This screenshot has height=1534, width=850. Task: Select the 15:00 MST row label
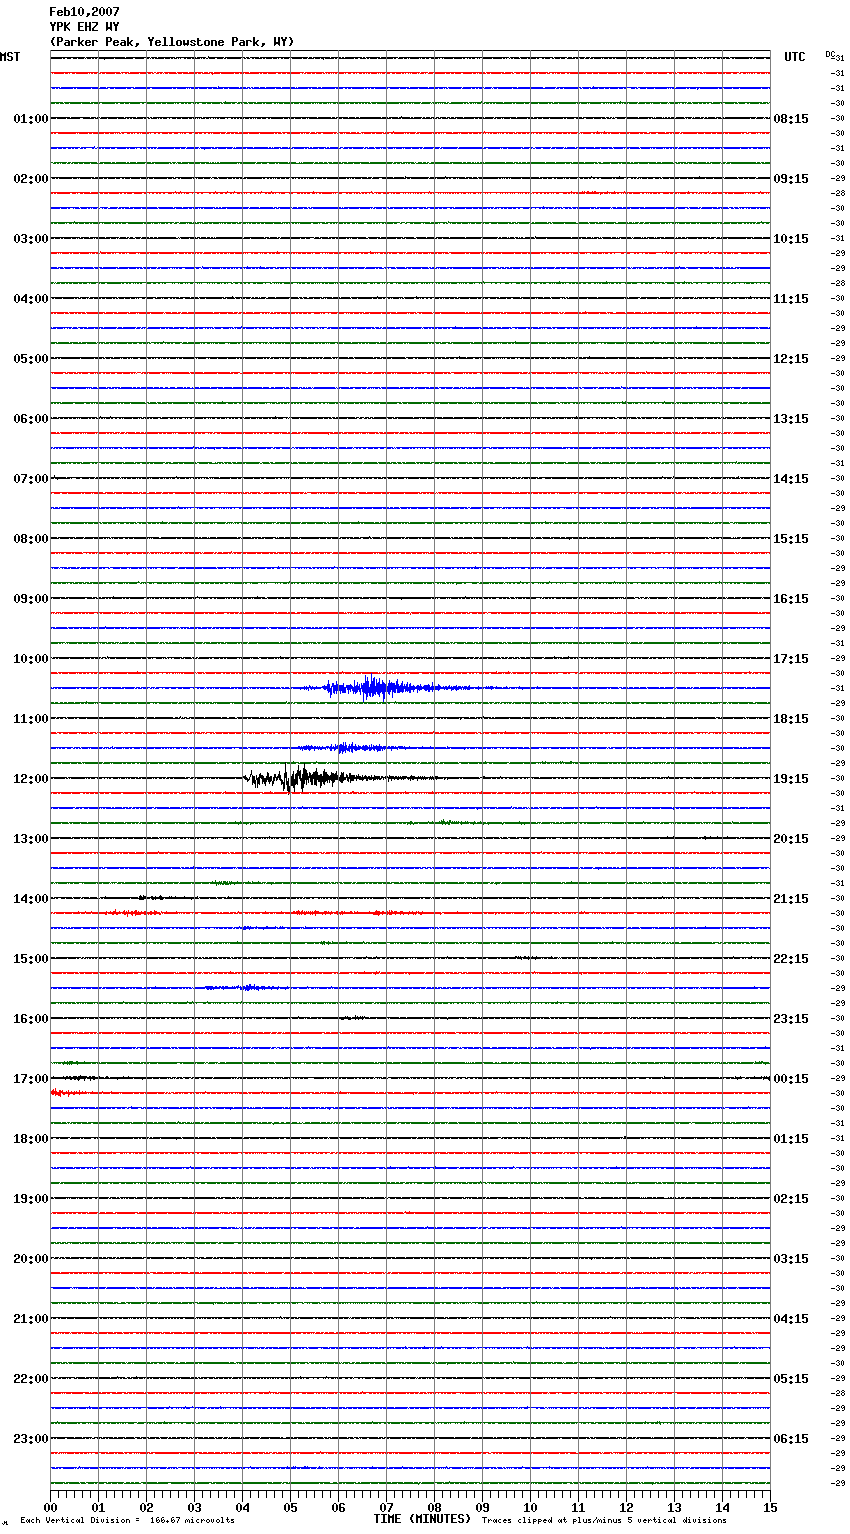point(30,959)
